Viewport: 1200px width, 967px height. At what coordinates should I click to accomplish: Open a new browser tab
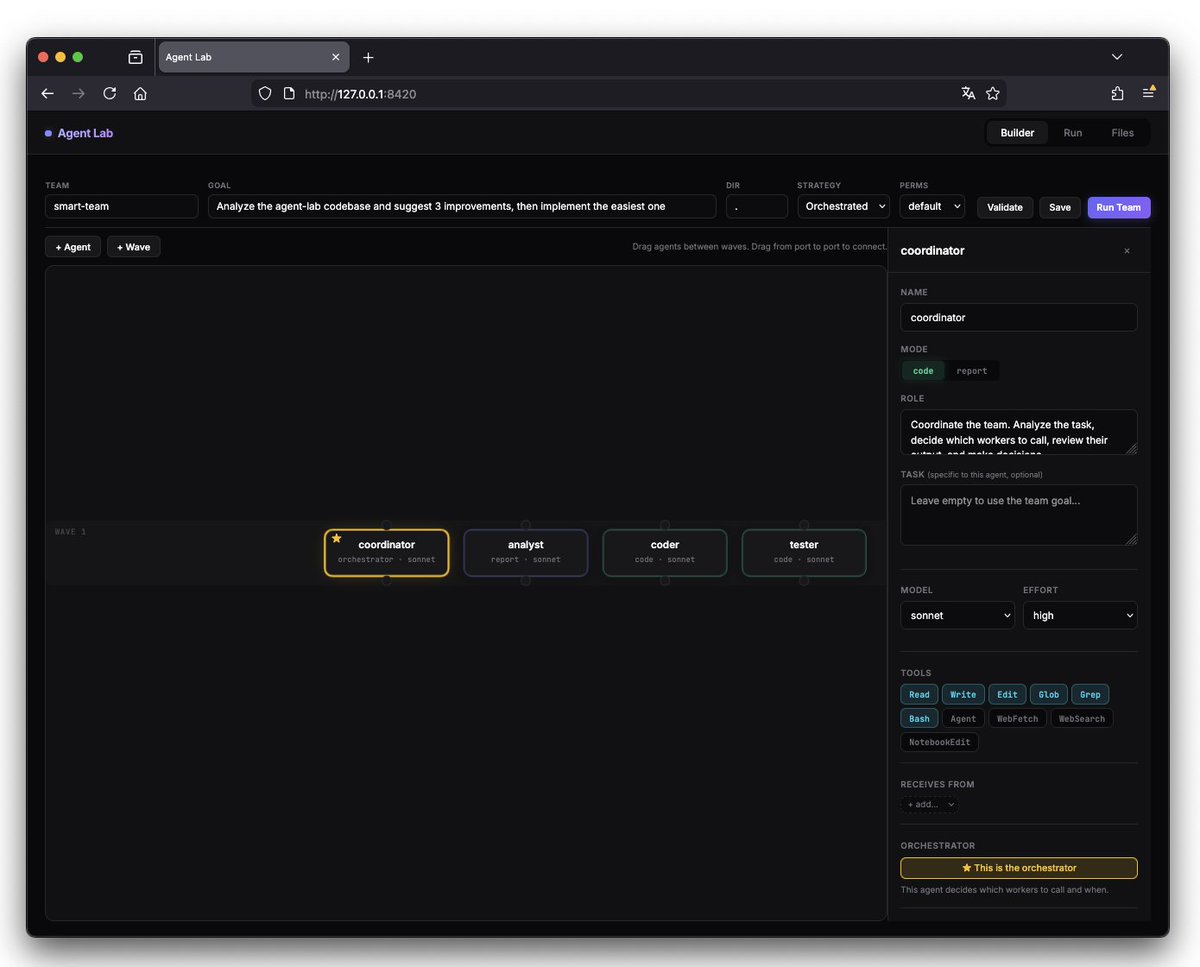368,57
